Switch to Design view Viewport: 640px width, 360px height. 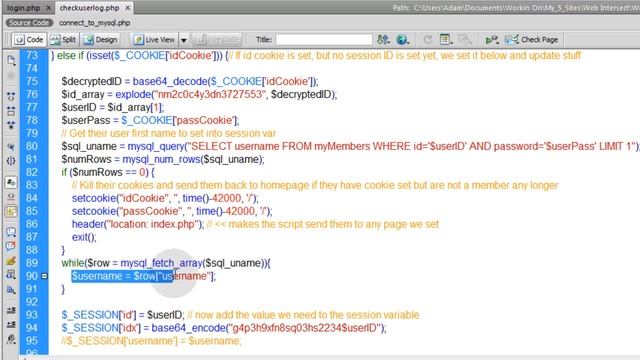coord(100,40)
